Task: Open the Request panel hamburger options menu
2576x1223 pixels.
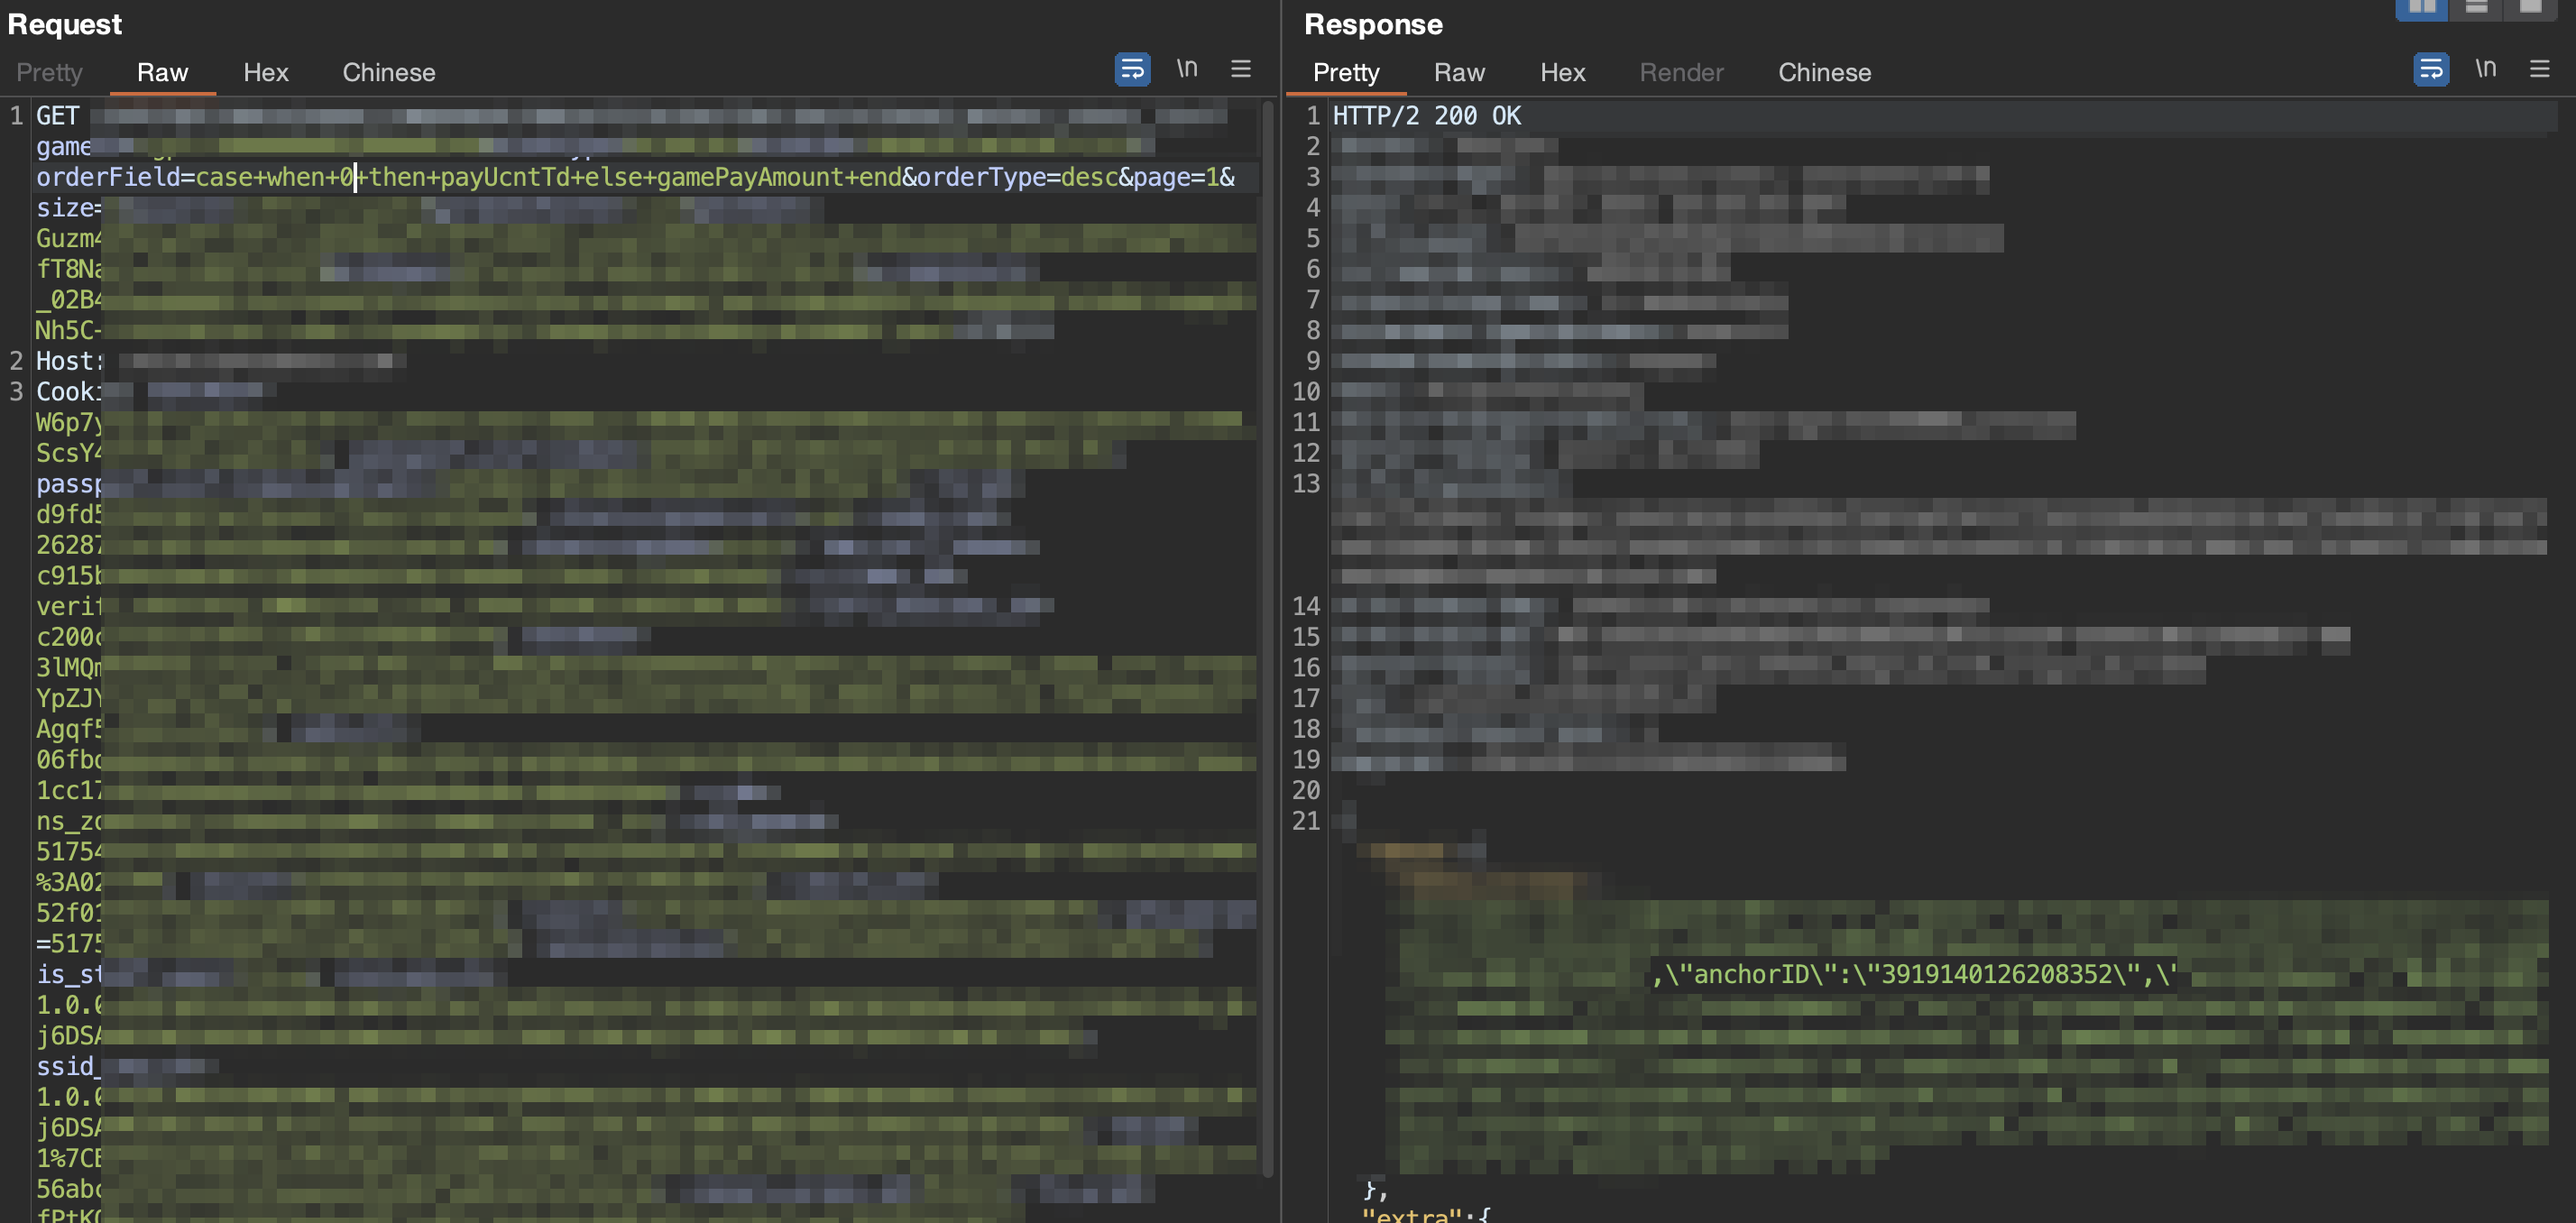Action: (1241, 69)
